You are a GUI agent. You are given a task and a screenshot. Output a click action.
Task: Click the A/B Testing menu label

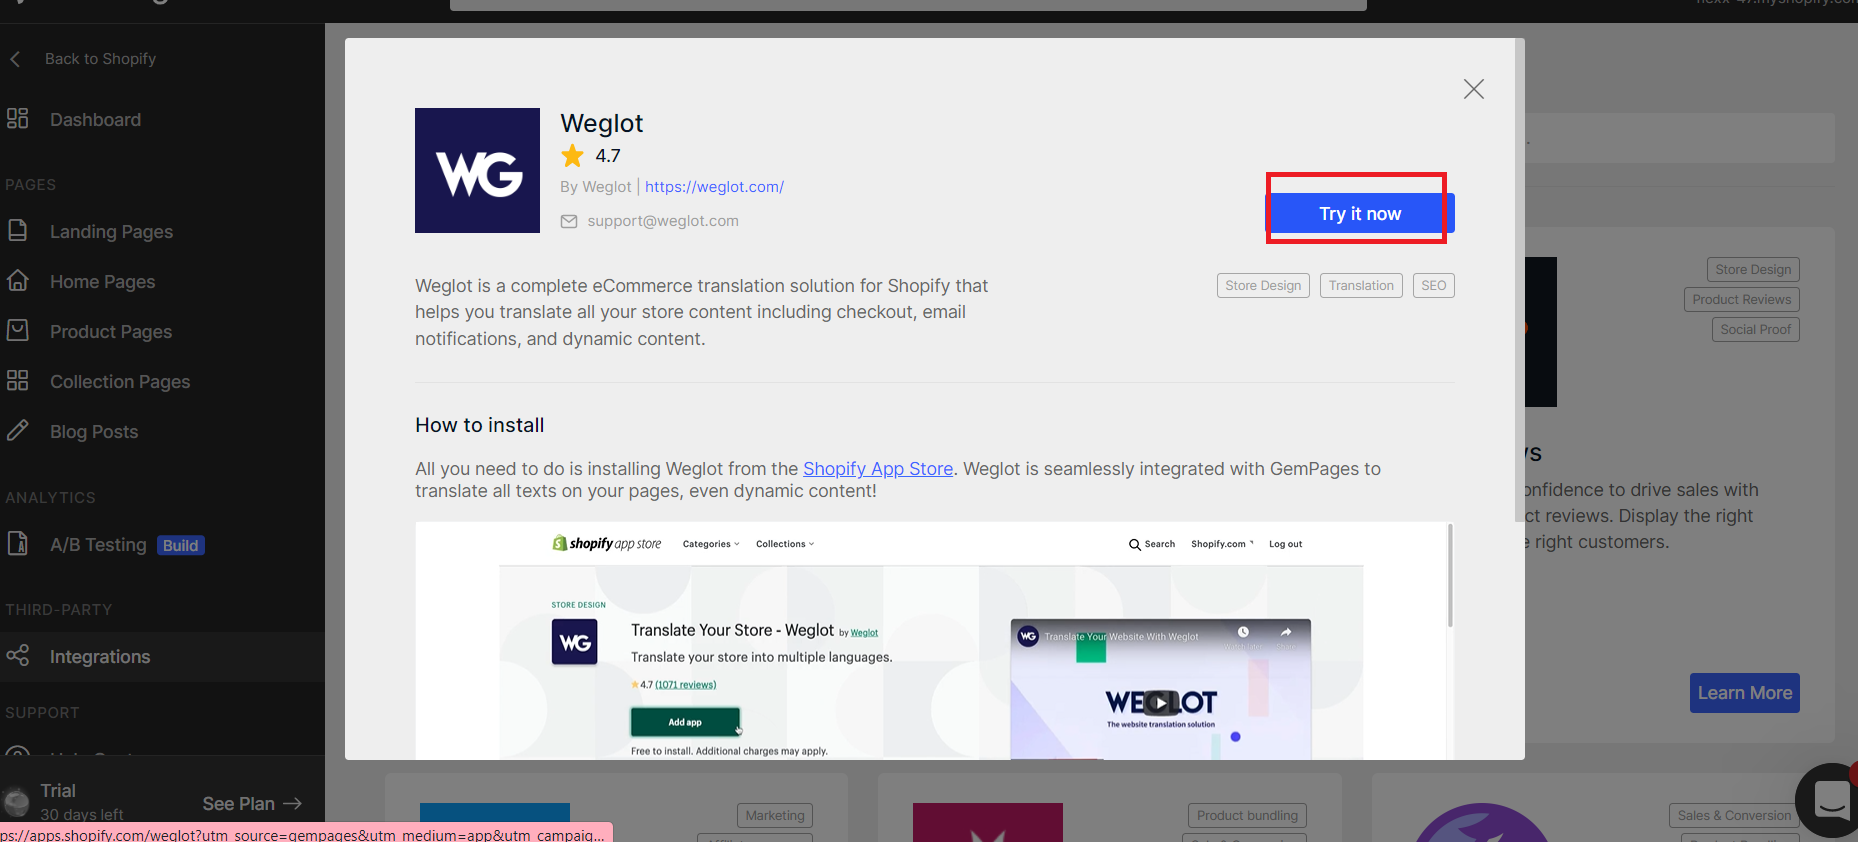(x=98, y=544)
